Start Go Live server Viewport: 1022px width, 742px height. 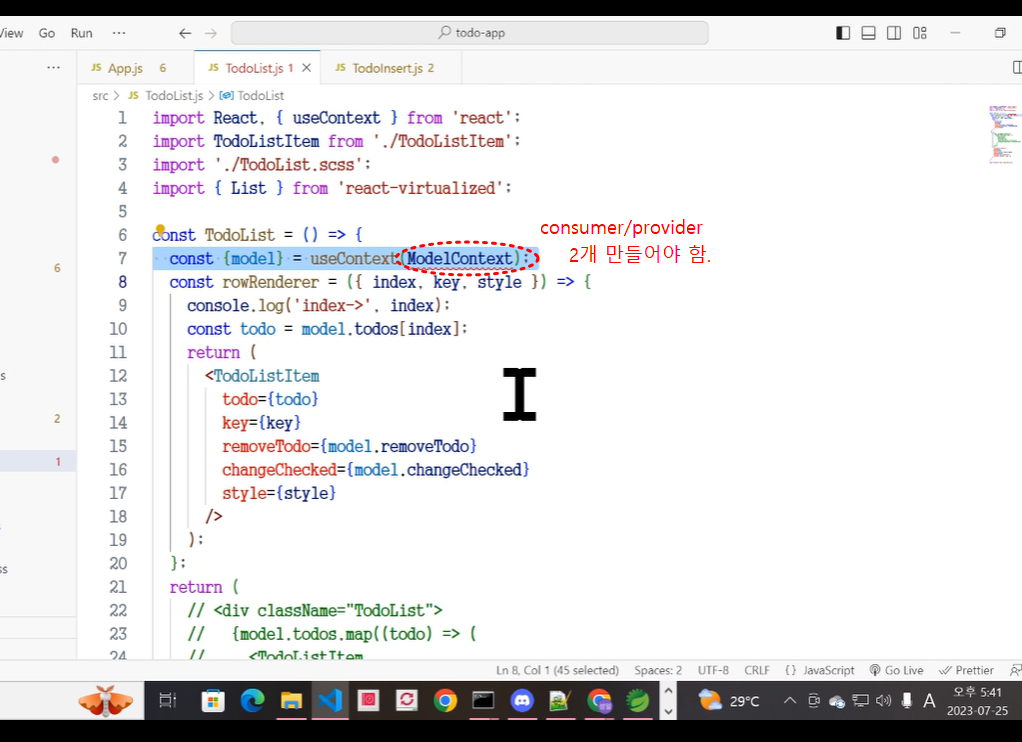pyautogui.click(x=897, y=670)
